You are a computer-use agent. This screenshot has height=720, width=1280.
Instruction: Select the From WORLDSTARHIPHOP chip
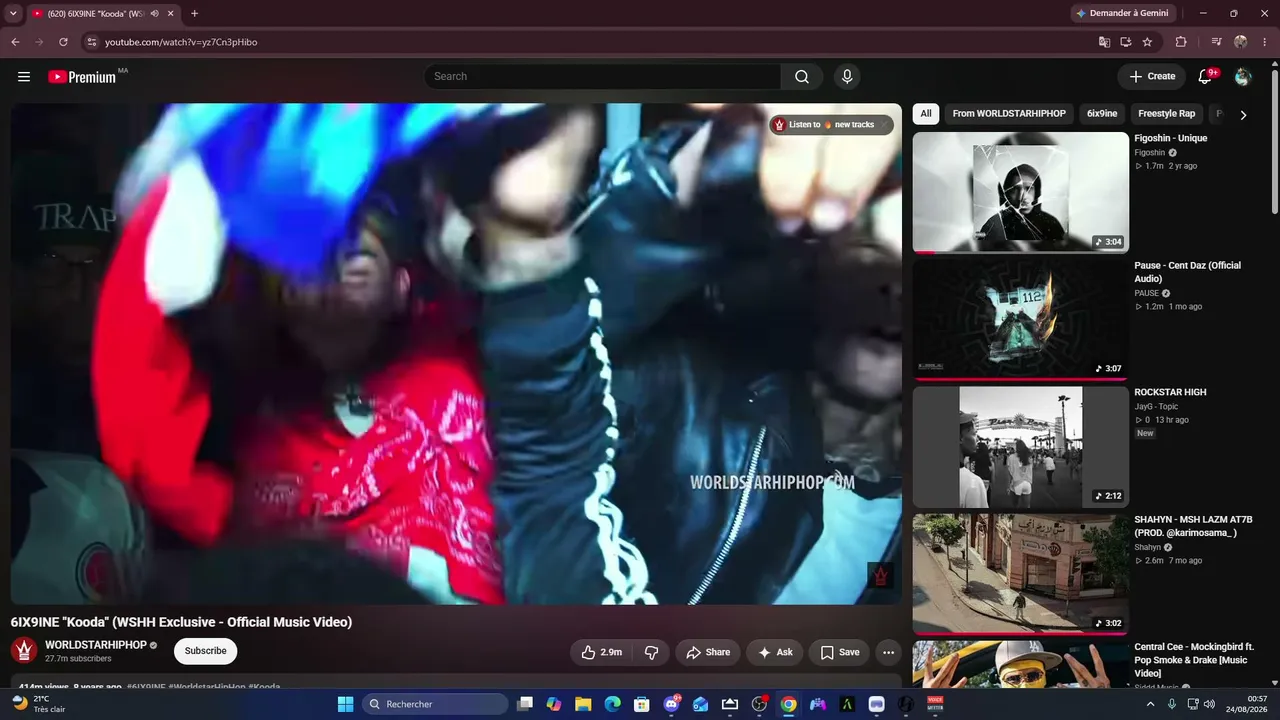(1009, 114)
